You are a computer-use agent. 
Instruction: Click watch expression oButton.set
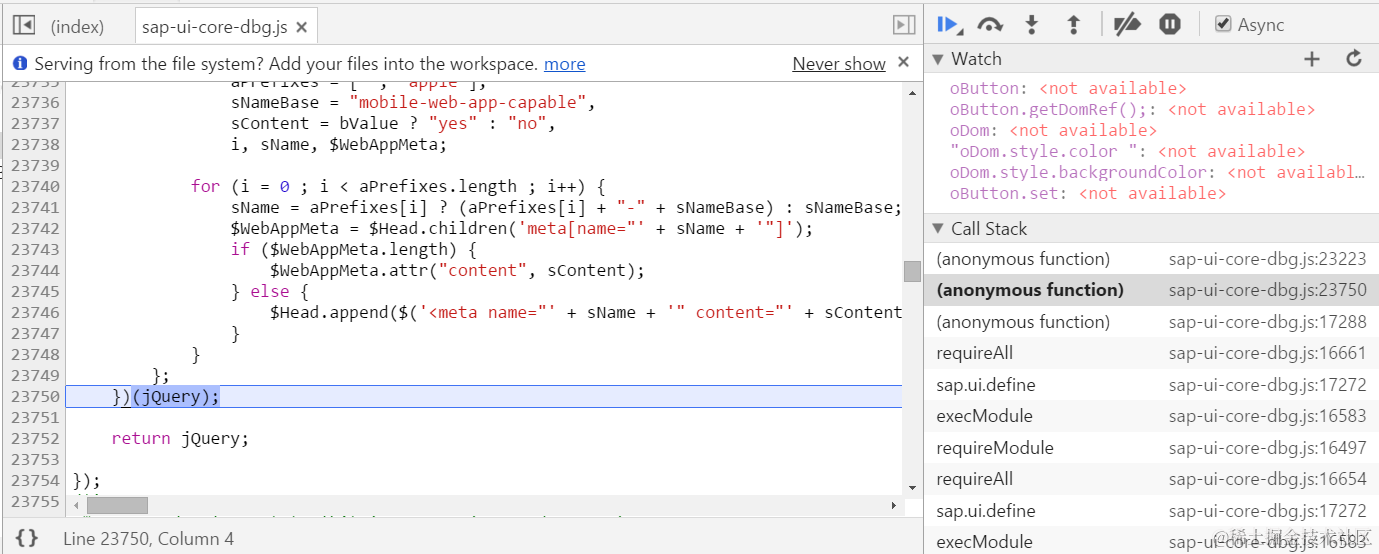[1088, 193]
